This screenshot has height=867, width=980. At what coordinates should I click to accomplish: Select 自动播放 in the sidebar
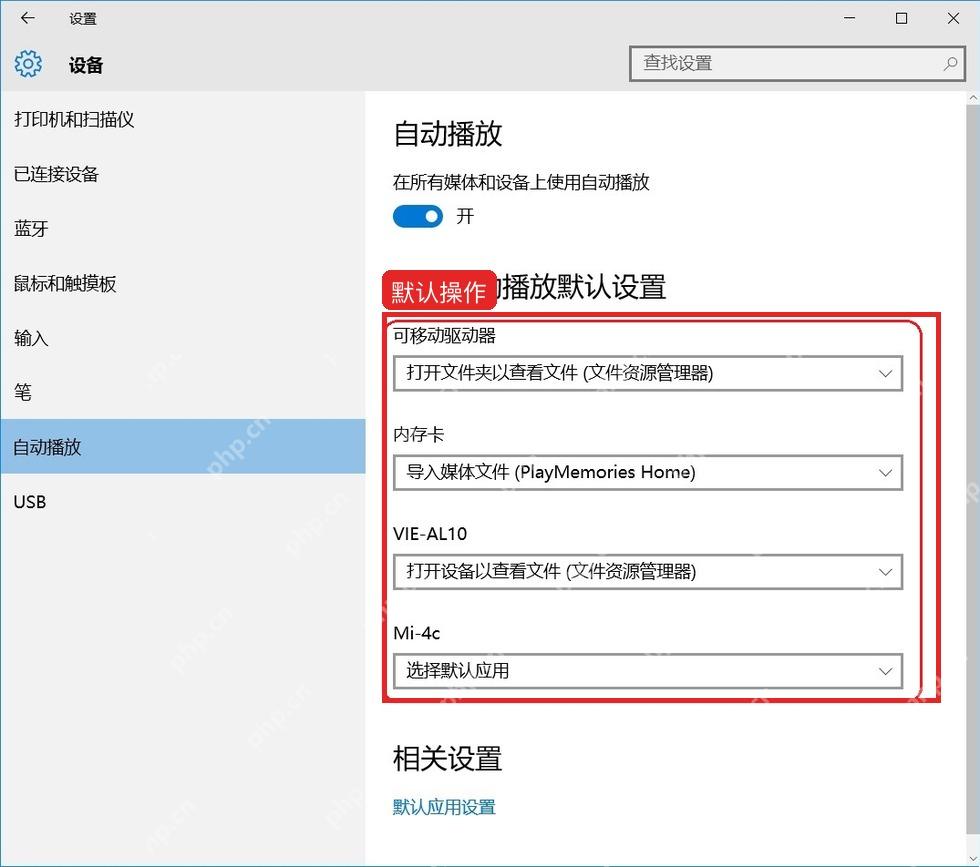(182, 446)
